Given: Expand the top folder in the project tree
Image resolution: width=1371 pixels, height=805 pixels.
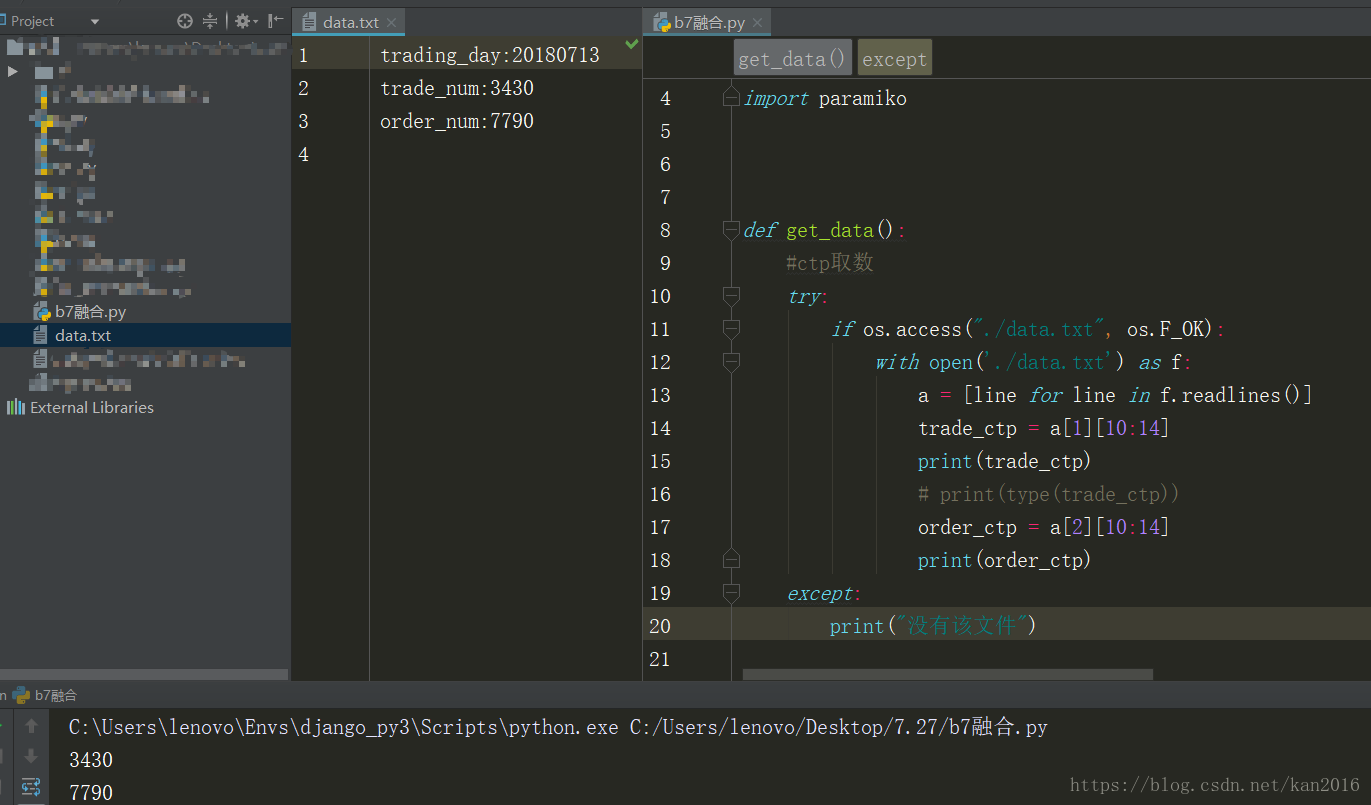Looking at the screenshot, I should pyautogui.click(x=12, y=71).
